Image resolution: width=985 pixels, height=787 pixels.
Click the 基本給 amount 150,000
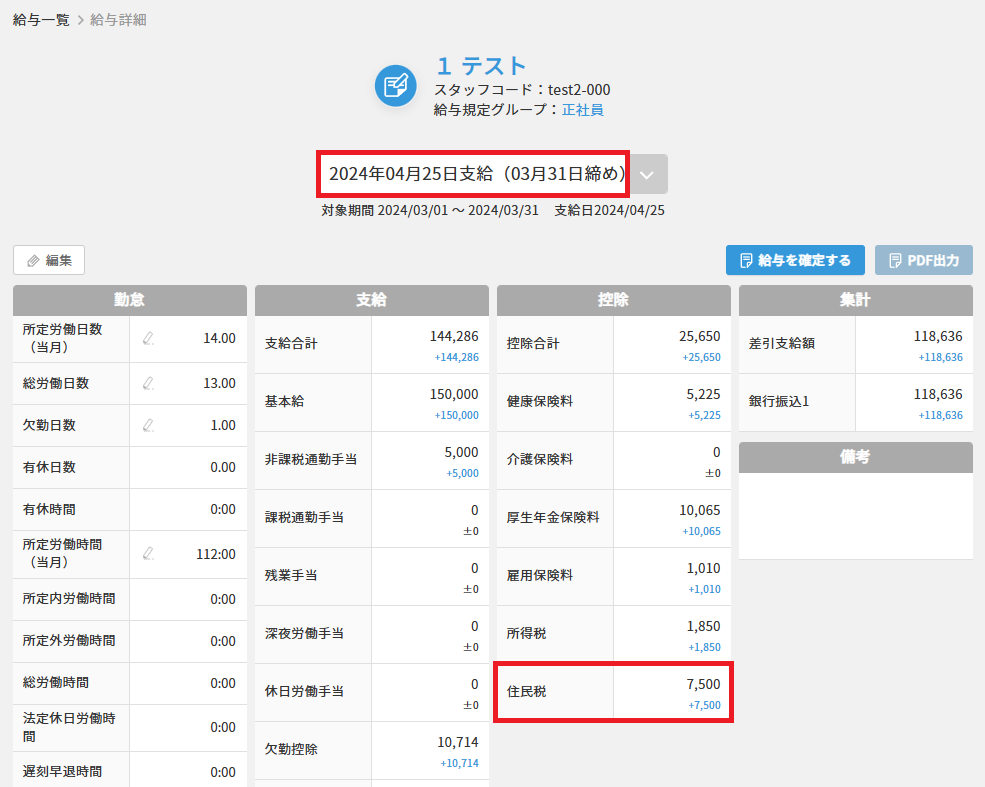(454, 394)
